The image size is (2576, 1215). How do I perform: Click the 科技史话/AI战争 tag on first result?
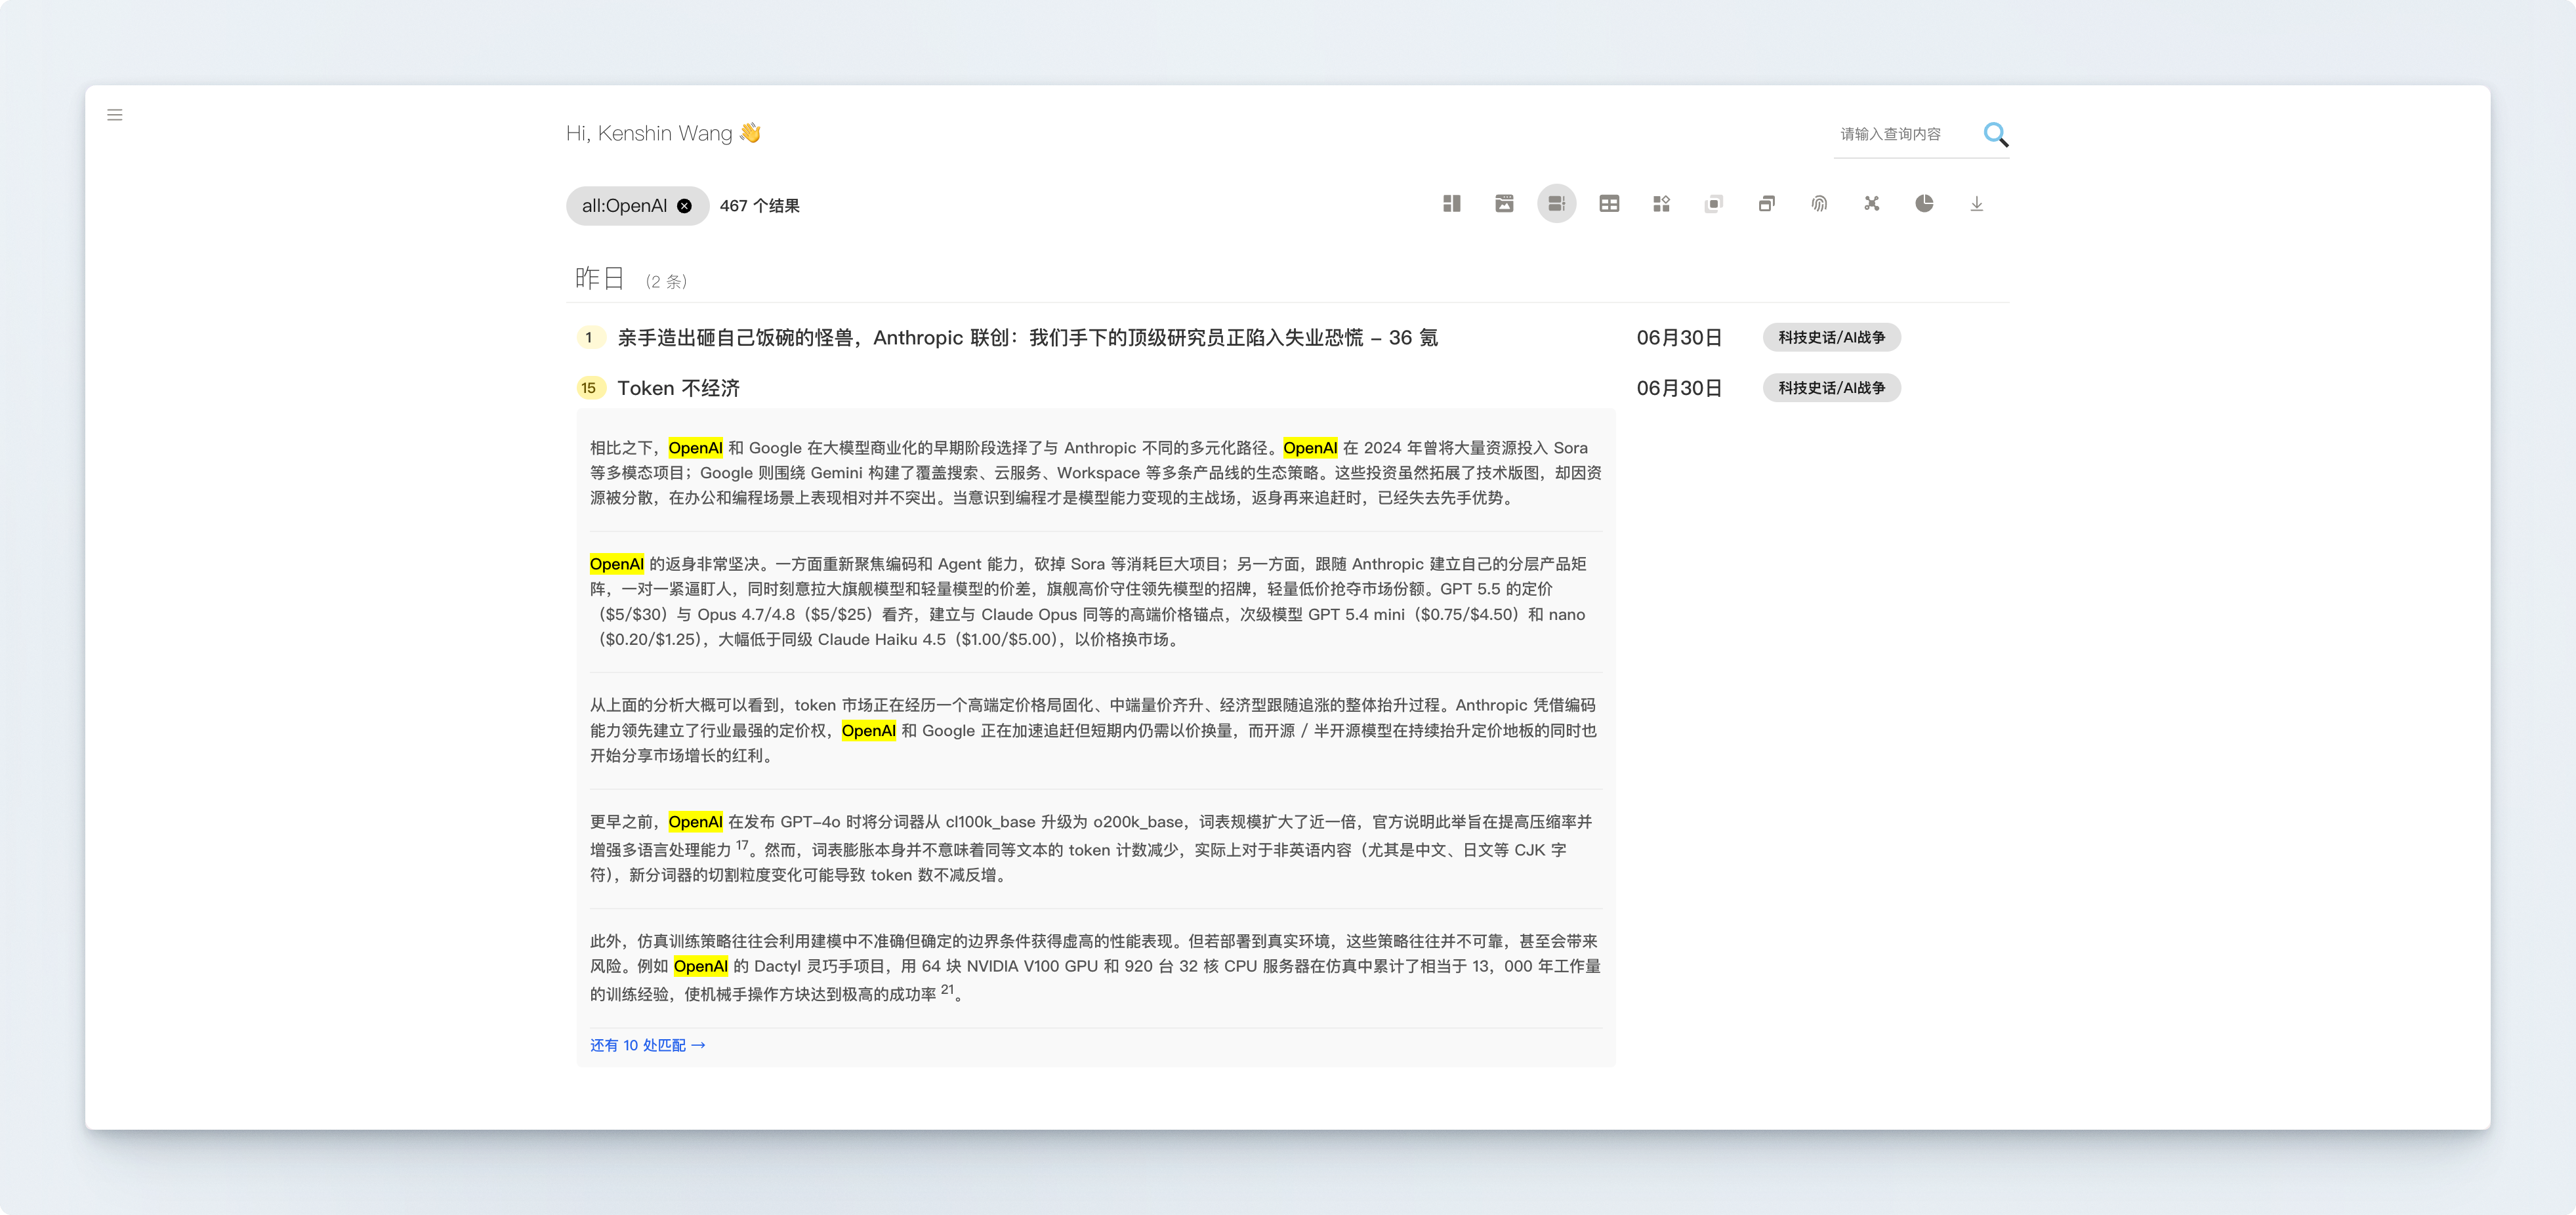click(x=1831, y=338)
